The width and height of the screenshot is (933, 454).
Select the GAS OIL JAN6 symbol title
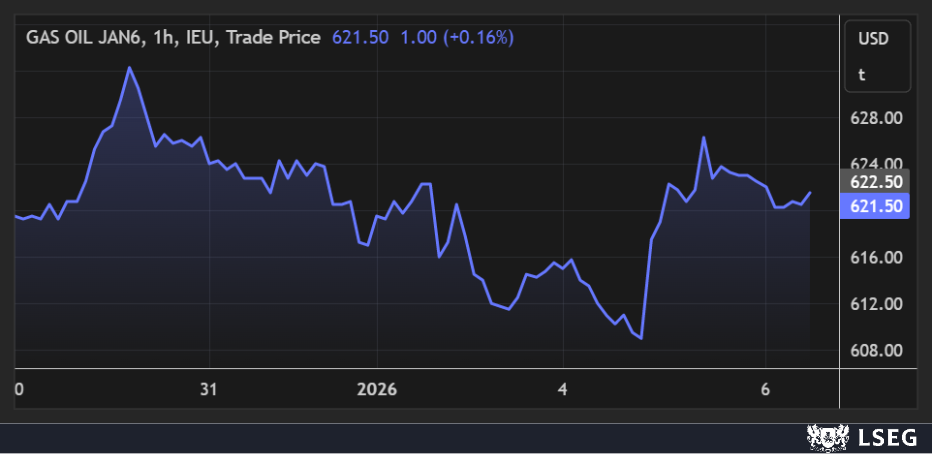81,38
